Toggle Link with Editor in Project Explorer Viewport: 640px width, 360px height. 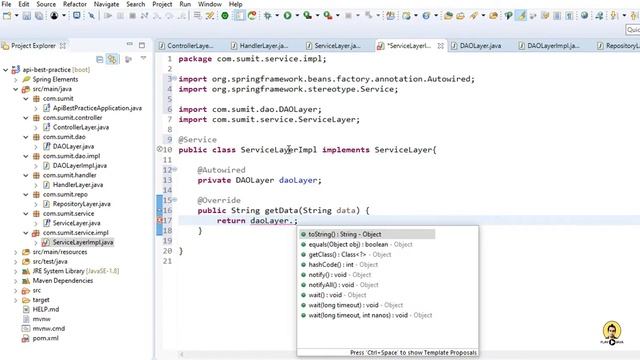pyautogui.click(x=112, y=59)
